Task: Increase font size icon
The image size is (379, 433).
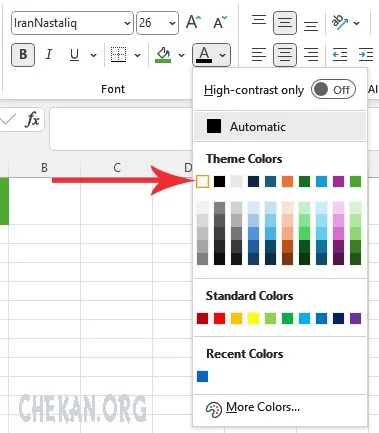Action: coord(193,23)
